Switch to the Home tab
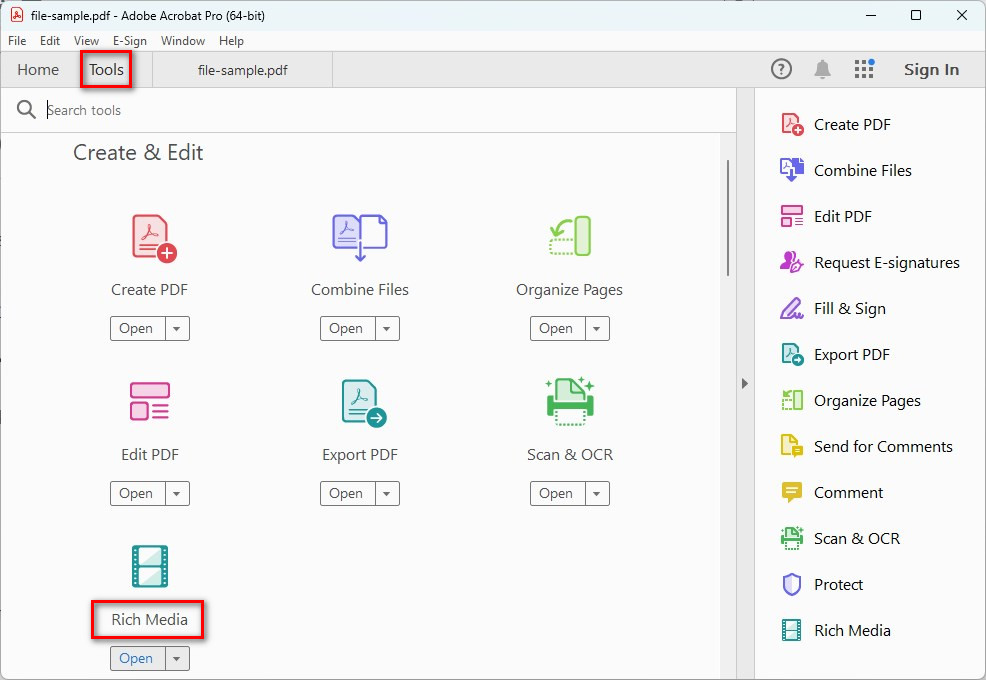The image size is (986, 680). point(38,70)
